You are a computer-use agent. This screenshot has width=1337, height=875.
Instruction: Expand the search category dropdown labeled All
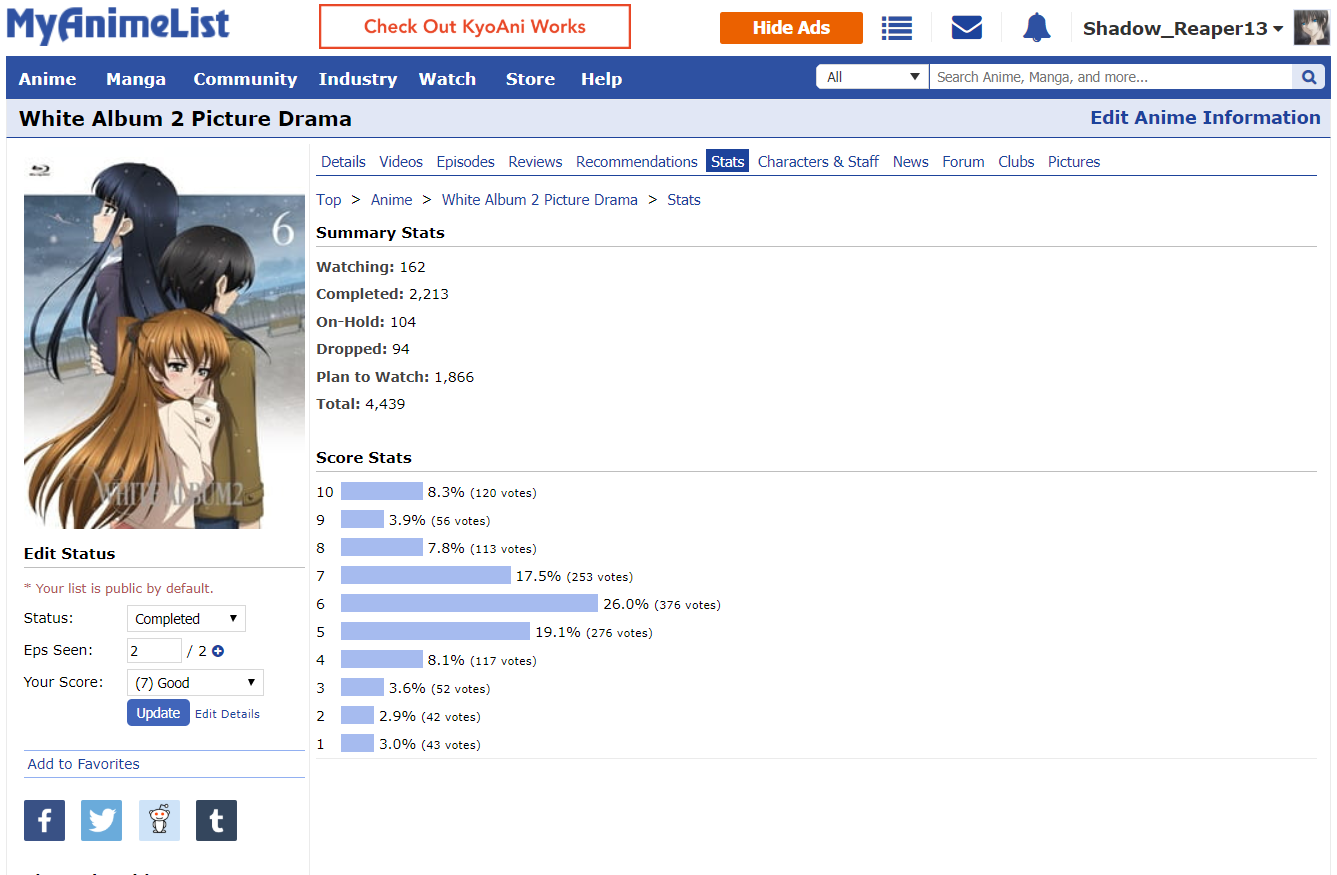pos(872,77)
